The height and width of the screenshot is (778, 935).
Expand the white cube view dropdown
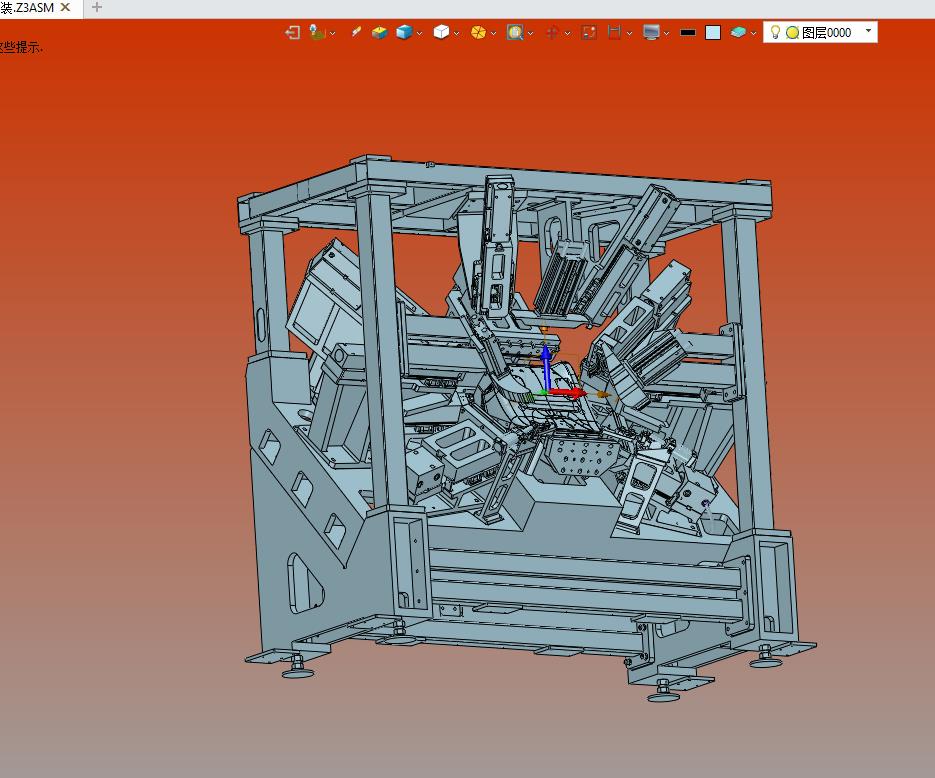(x=456, y=33)
